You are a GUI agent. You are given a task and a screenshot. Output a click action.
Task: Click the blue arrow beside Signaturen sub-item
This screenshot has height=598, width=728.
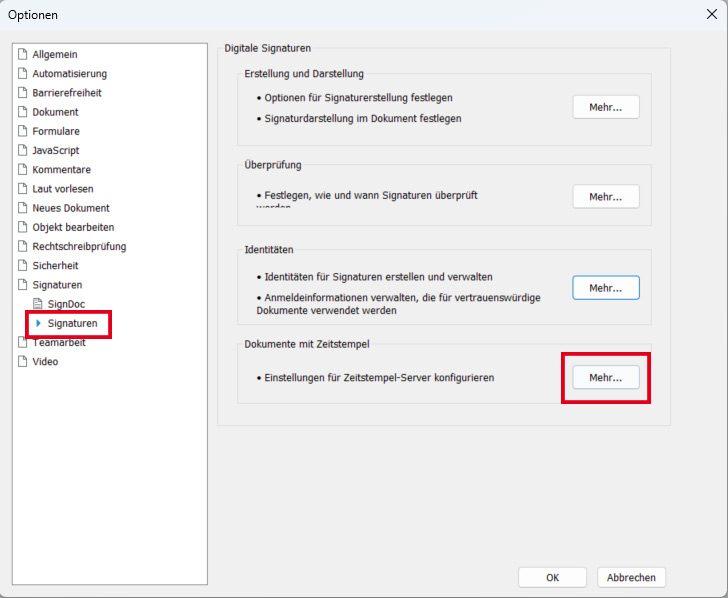pyautogui.click(x=39, y=323)
